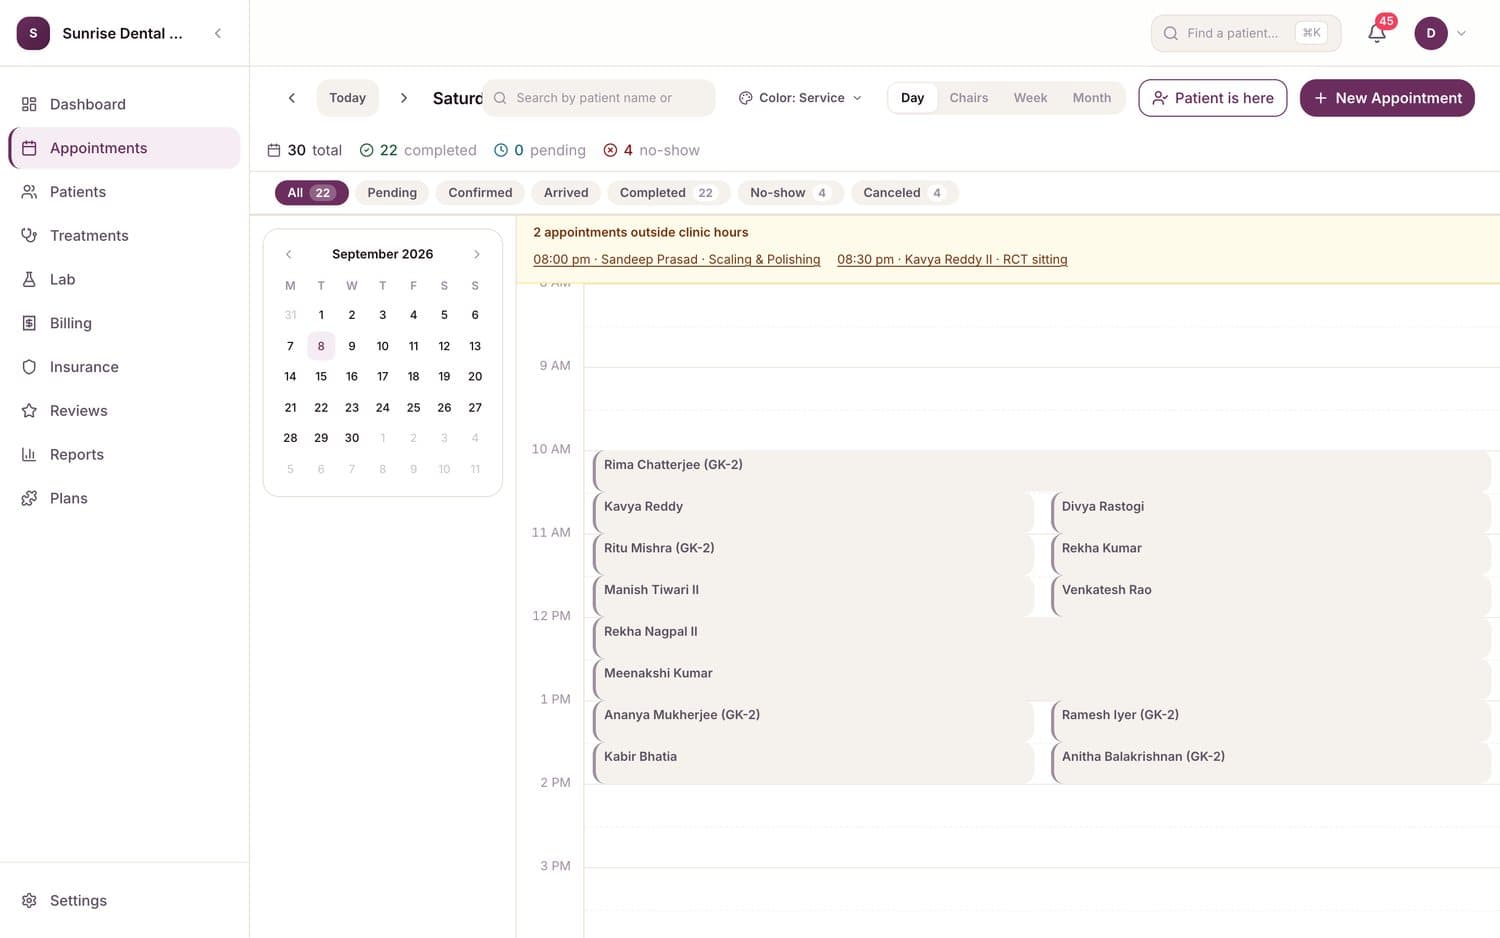Open Reviews in the sidebar
This screenshot has width=1500, height=938.
[x=124, y=411]
